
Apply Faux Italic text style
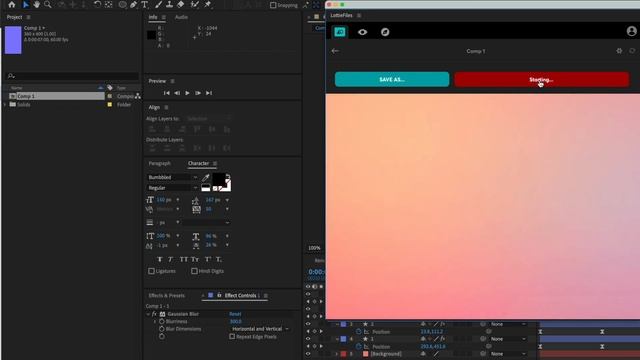(171, 259)
